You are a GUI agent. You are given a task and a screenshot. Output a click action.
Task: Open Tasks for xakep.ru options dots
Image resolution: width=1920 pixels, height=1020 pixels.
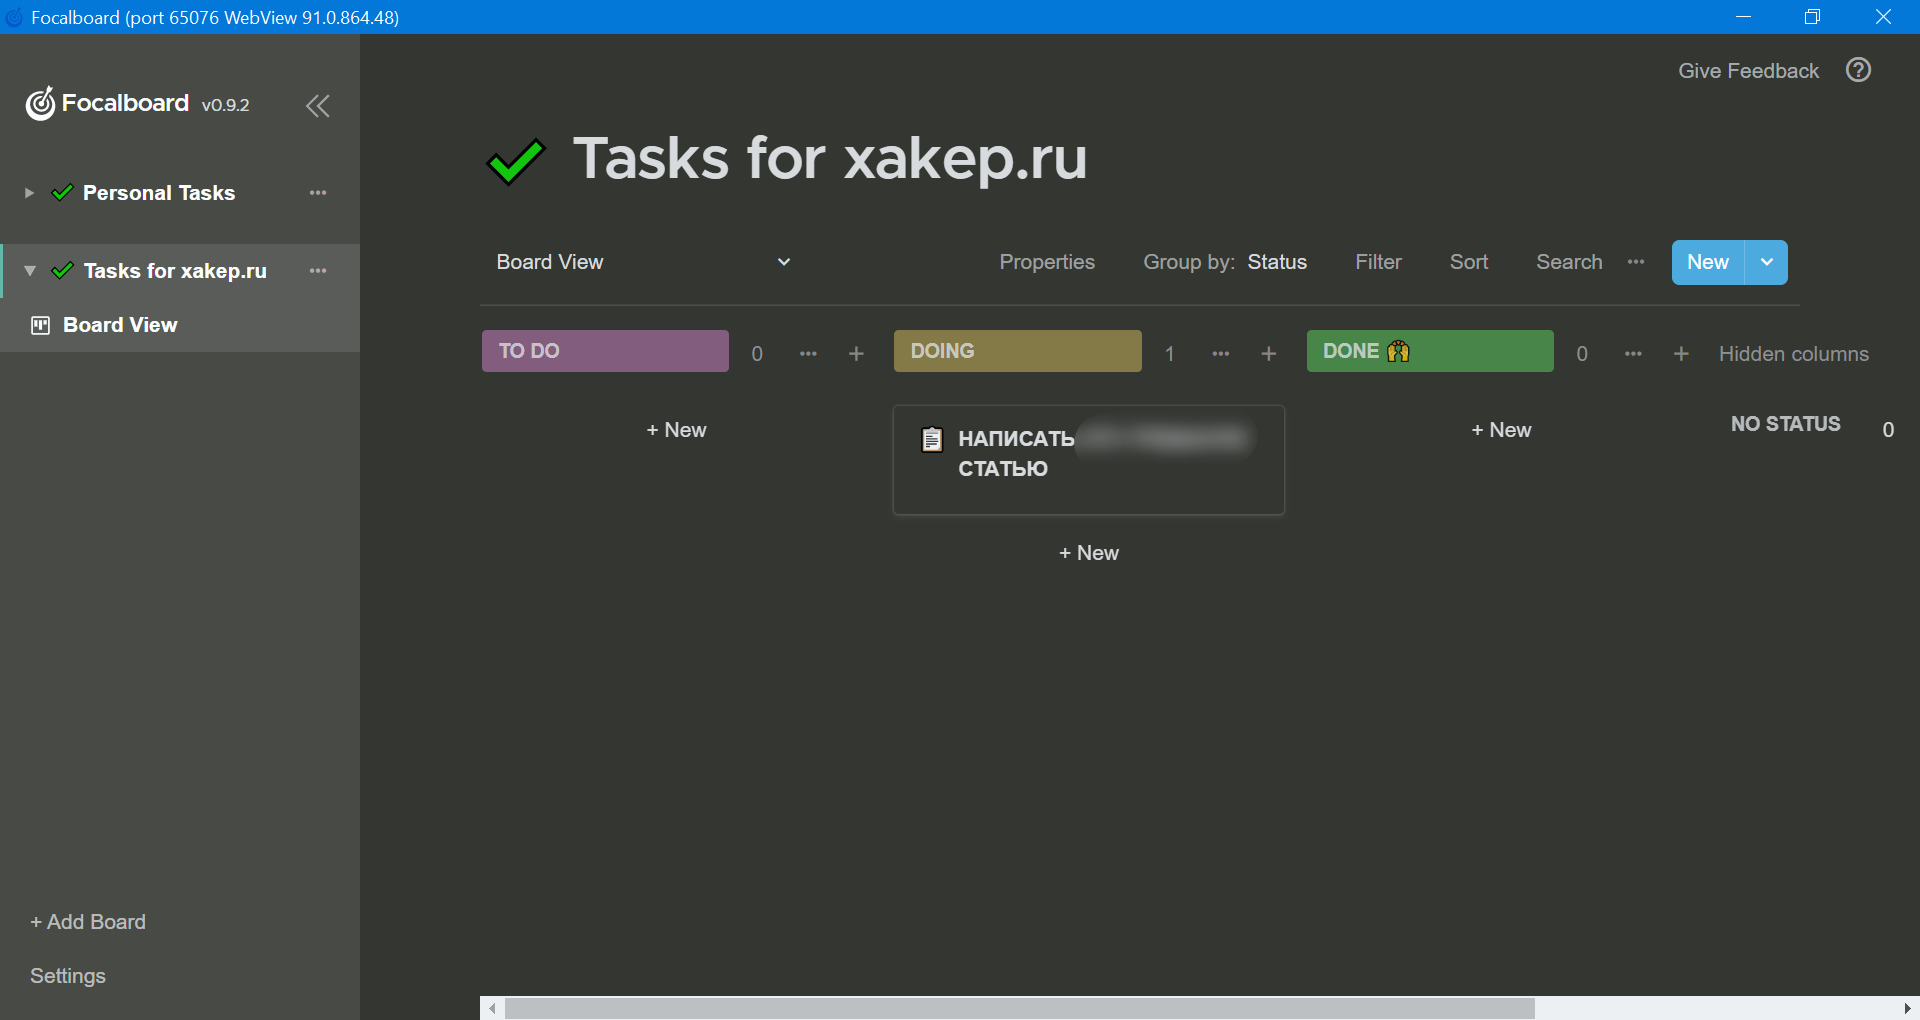(x=318, y=271)
